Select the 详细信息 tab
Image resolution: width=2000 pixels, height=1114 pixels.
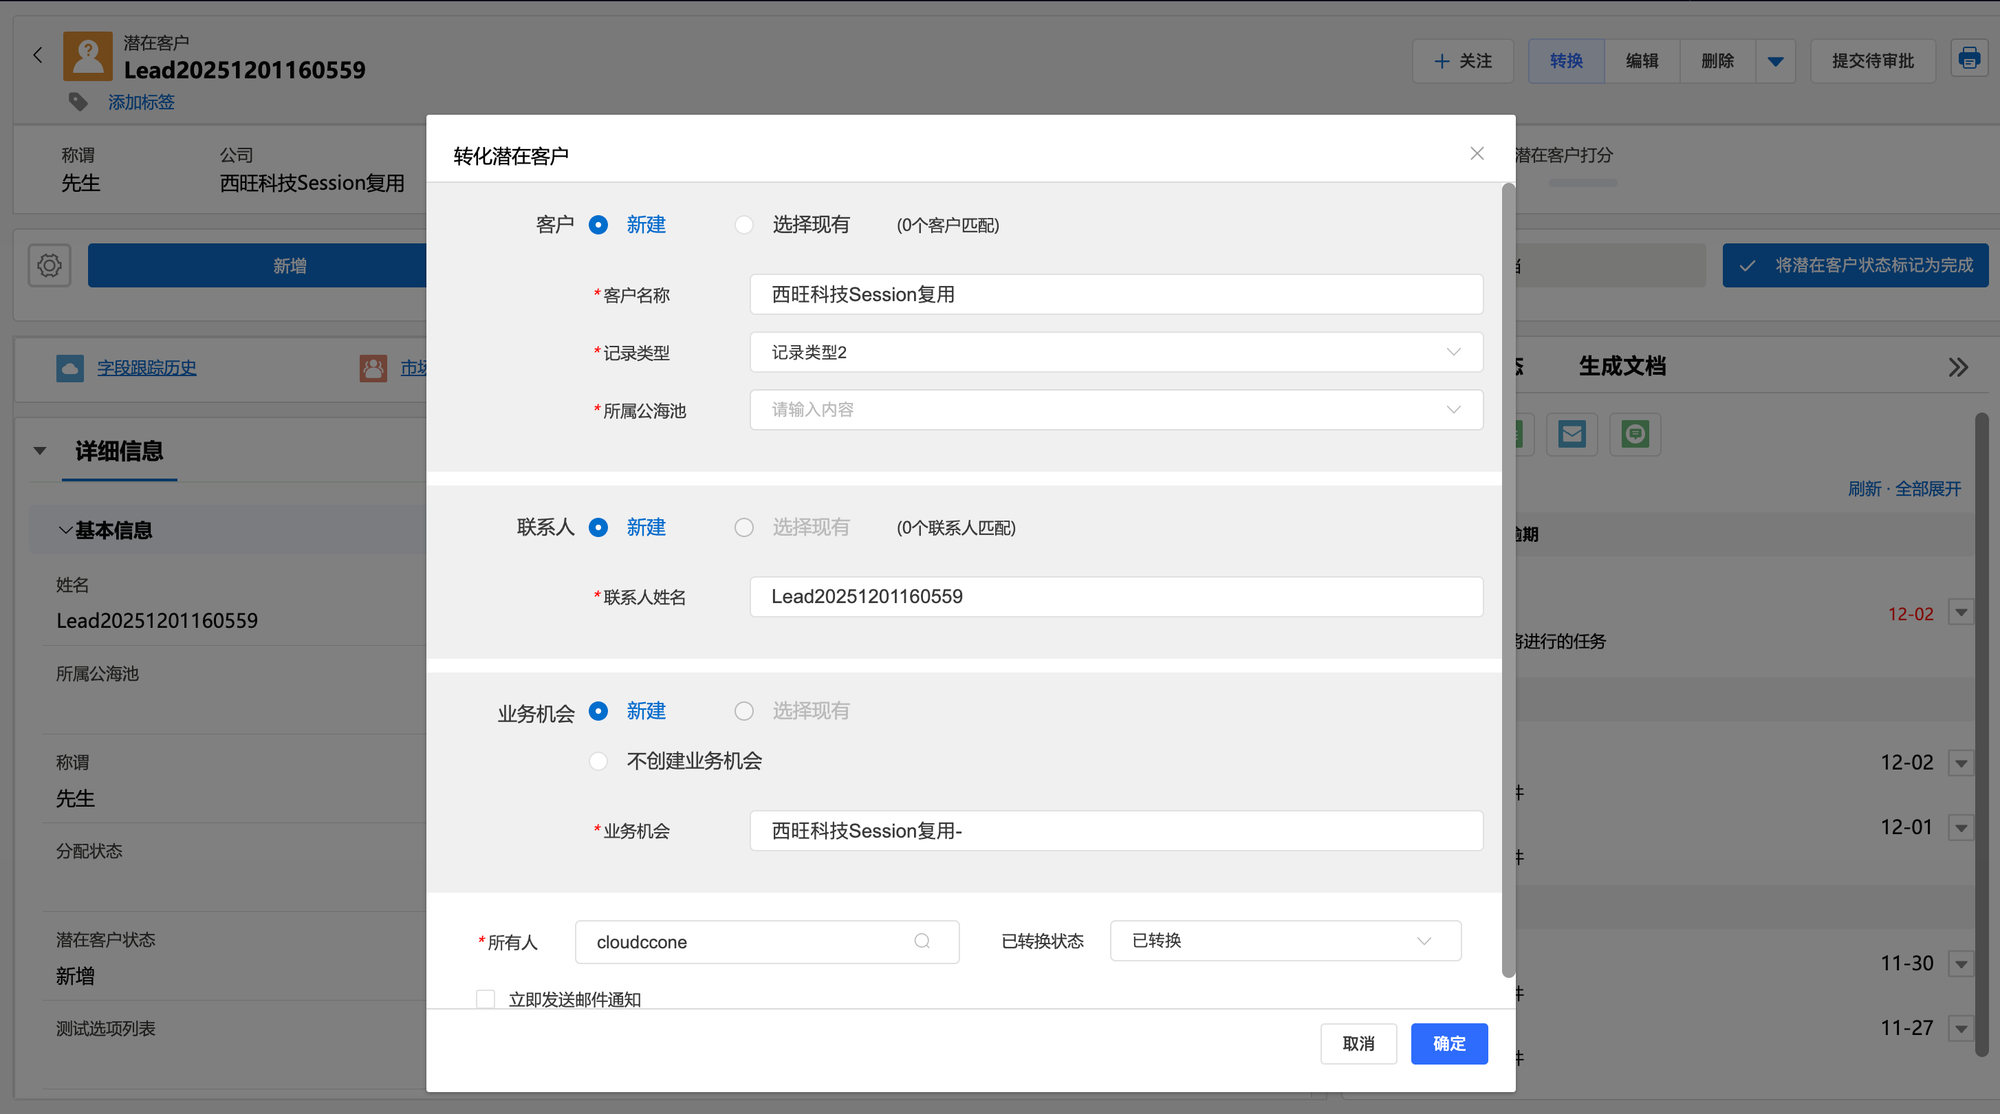pyautogui.click(x=119, y=451)
